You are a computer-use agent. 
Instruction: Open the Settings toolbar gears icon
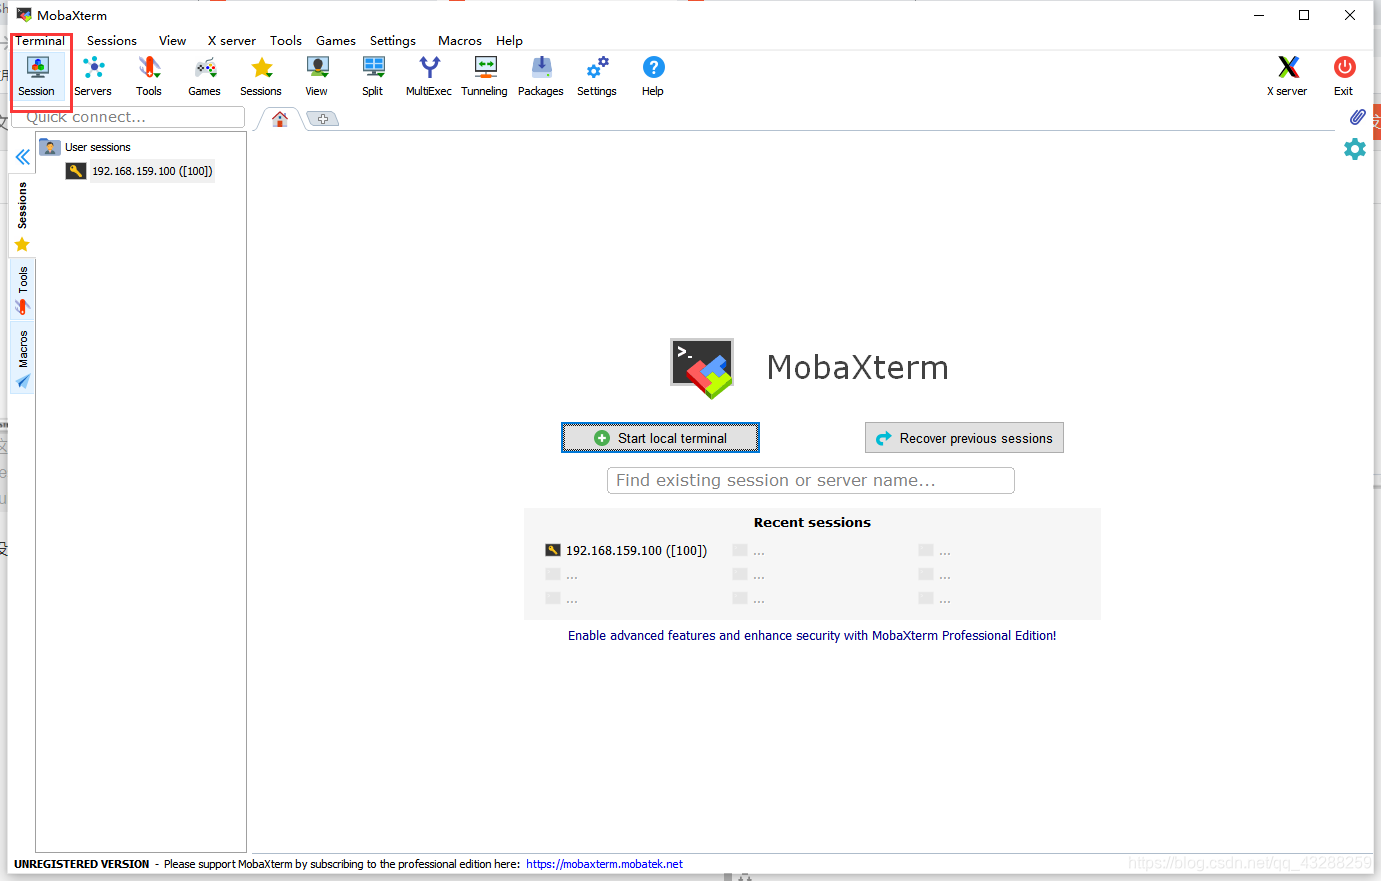tap(597, 76)
